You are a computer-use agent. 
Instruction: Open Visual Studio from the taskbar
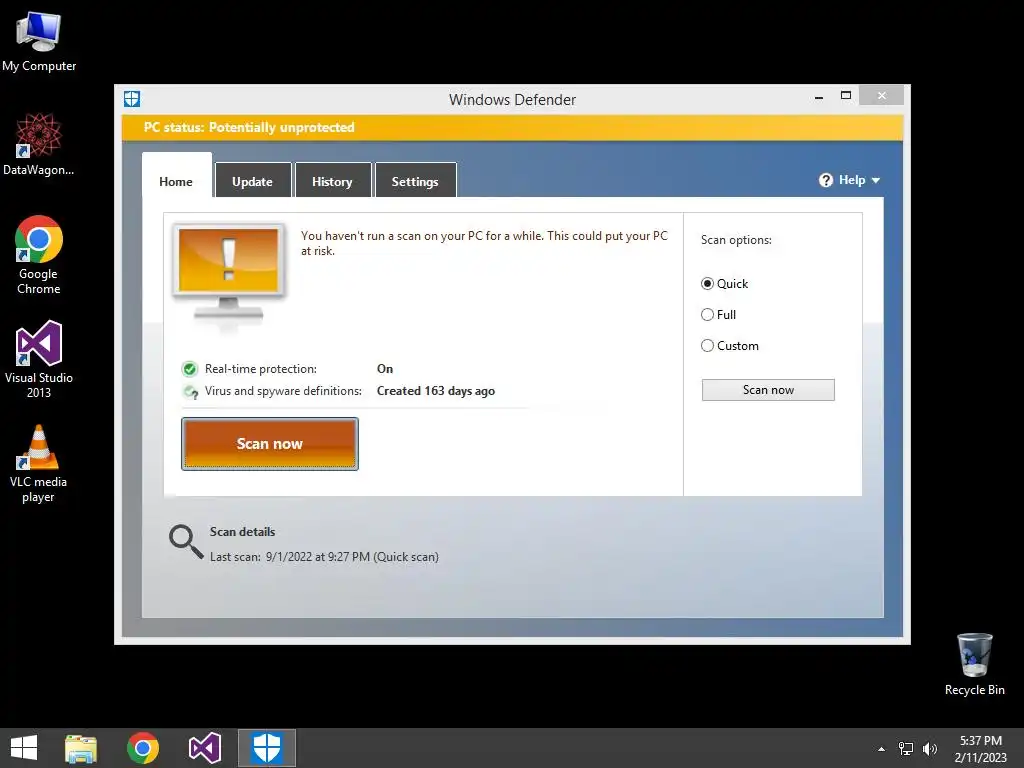[204, 748]
